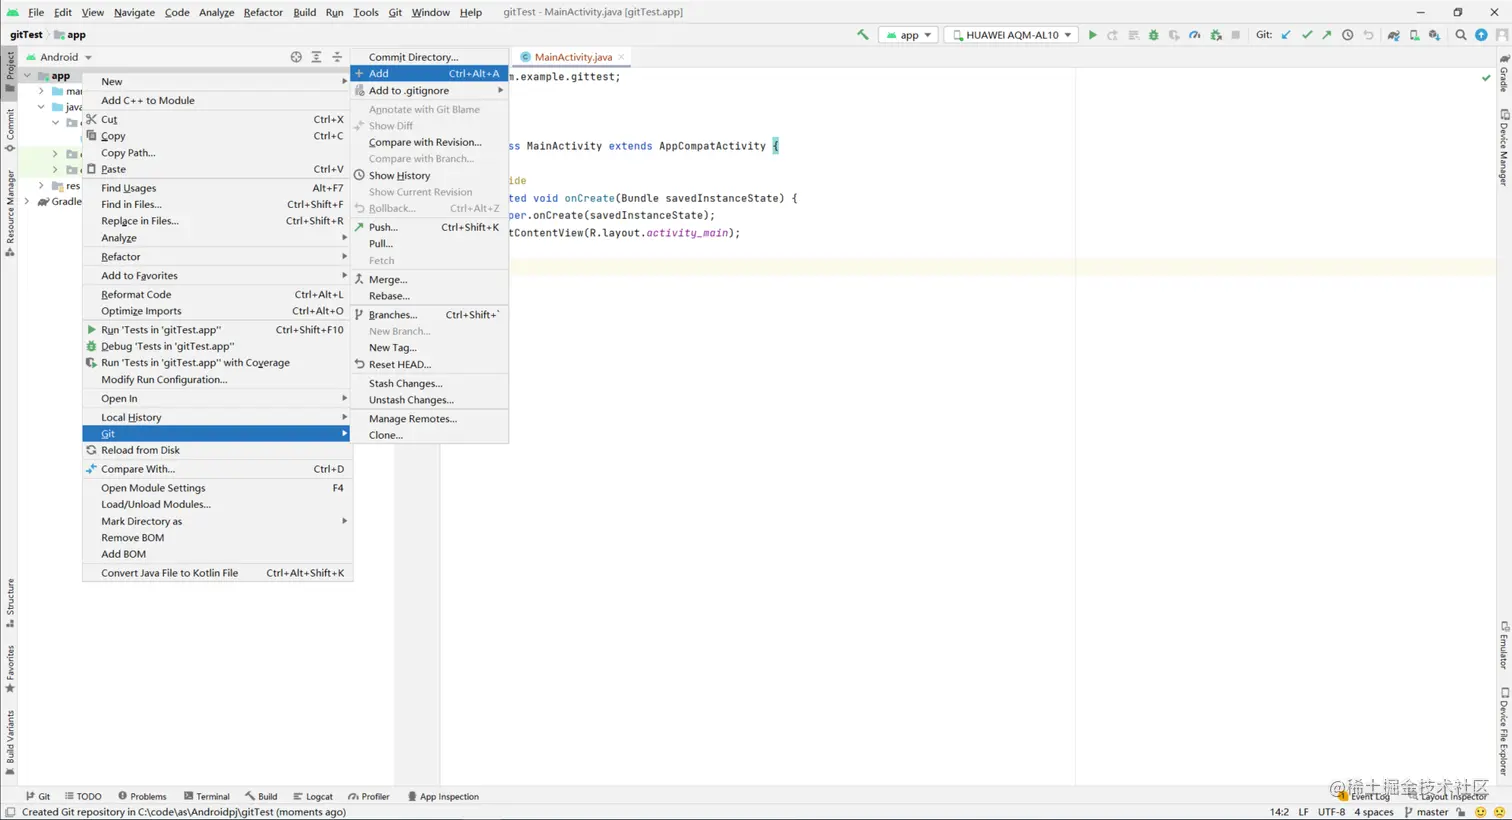
Task: Click the Git push arrow icon
Action: pos(1327,35)
